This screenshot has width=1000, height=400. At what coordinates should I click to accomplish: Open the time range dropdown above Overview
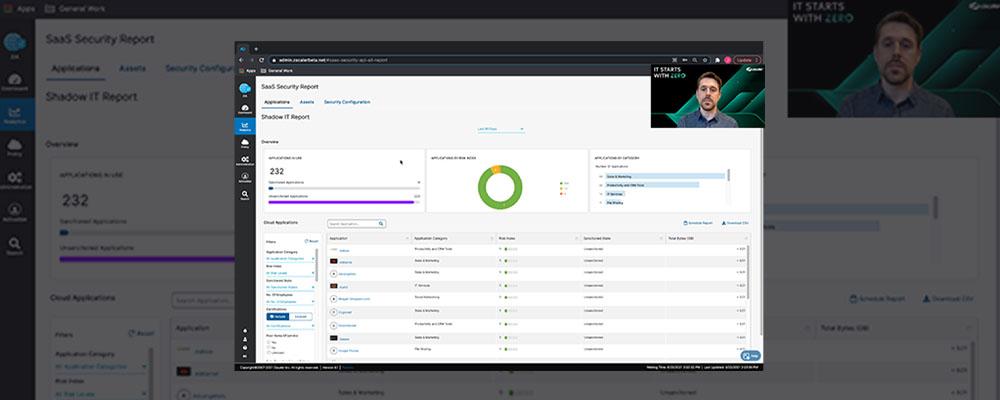tap(501, 130)
